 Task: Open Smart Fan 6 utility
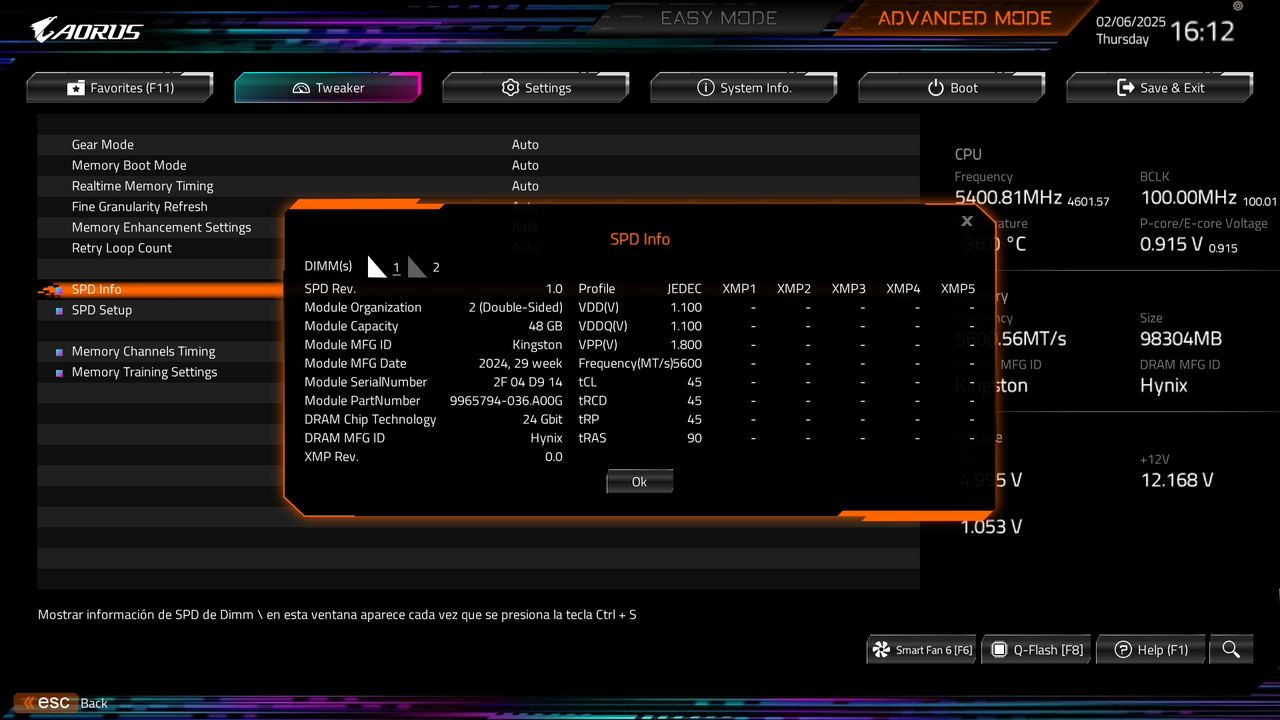tap(922, 650)
